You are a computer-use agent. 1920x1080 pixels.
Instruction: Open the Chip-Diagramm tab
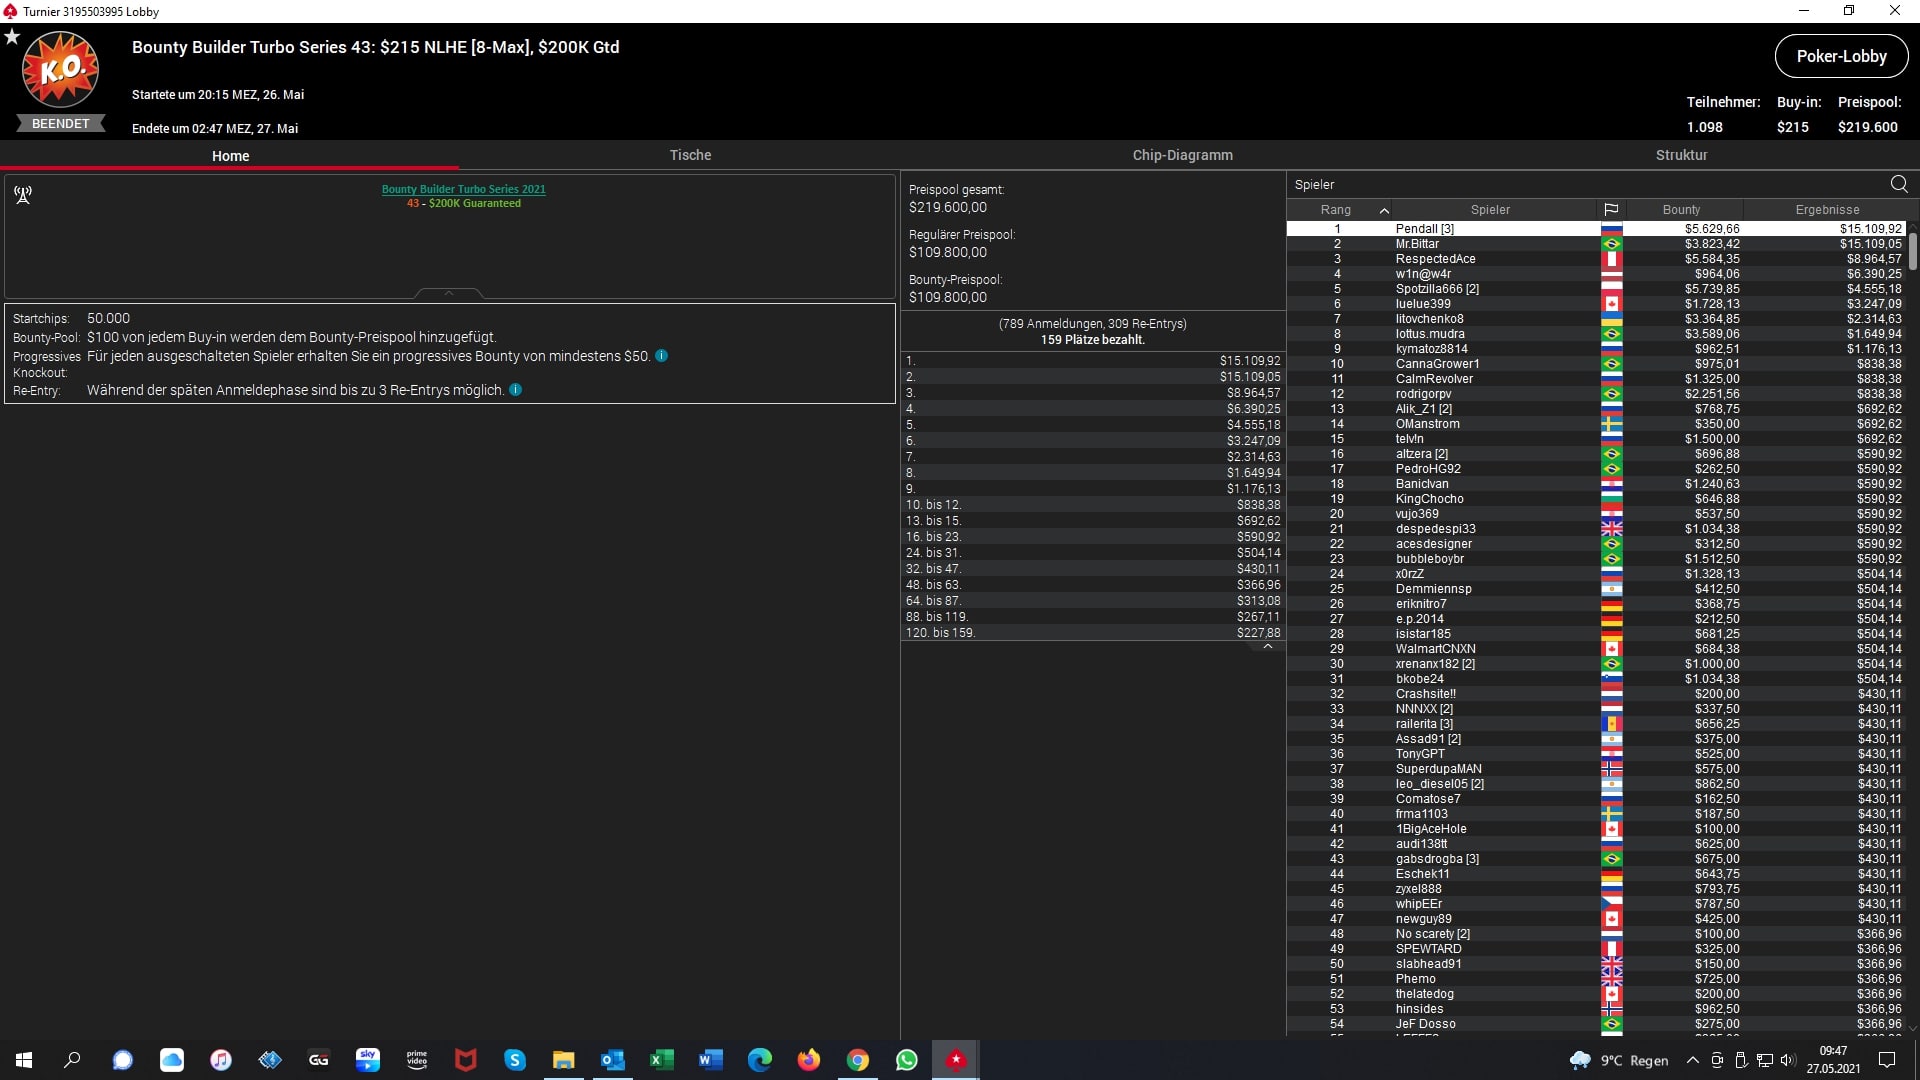tap(1182, 155)
